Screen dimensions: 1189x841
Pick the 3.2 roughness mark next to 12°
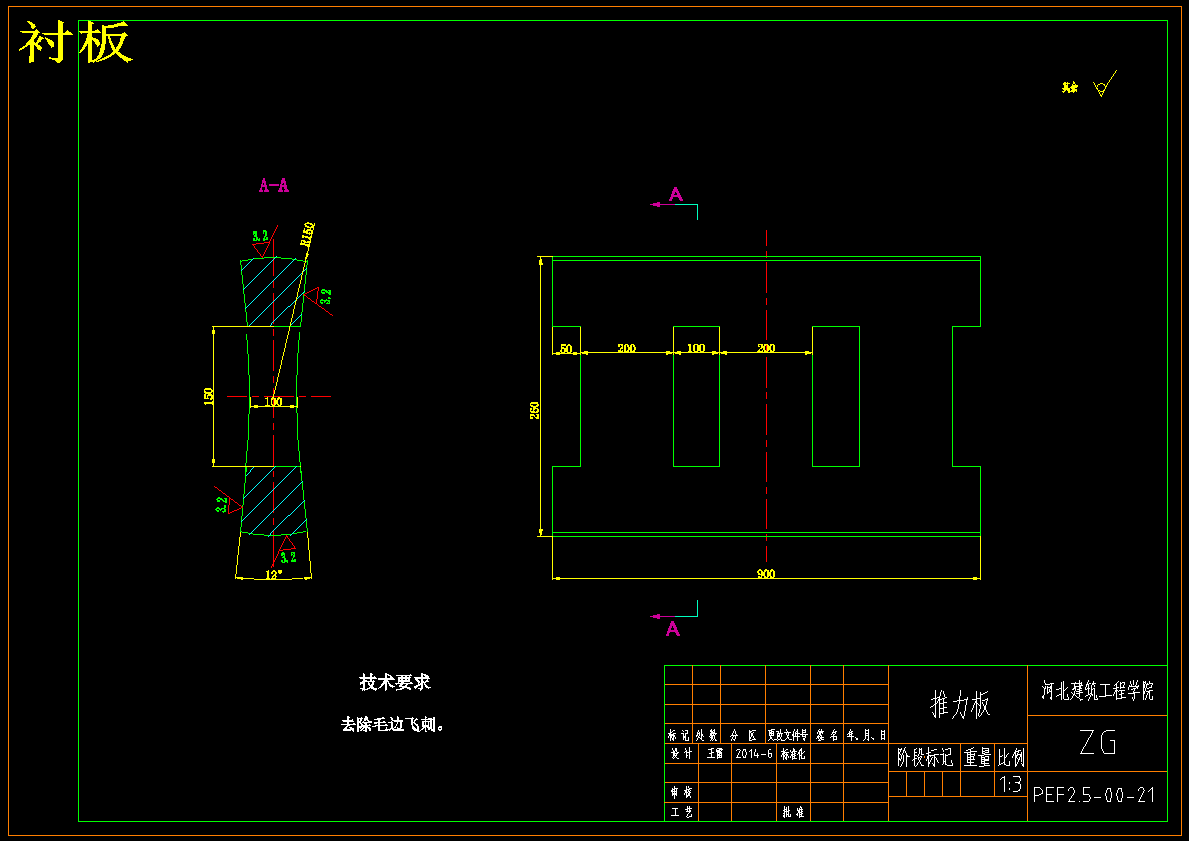(288, 557)
